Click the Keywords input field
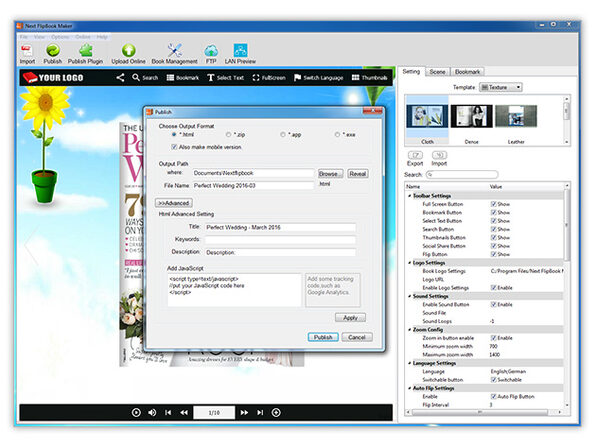 click(x=281, y=239)
